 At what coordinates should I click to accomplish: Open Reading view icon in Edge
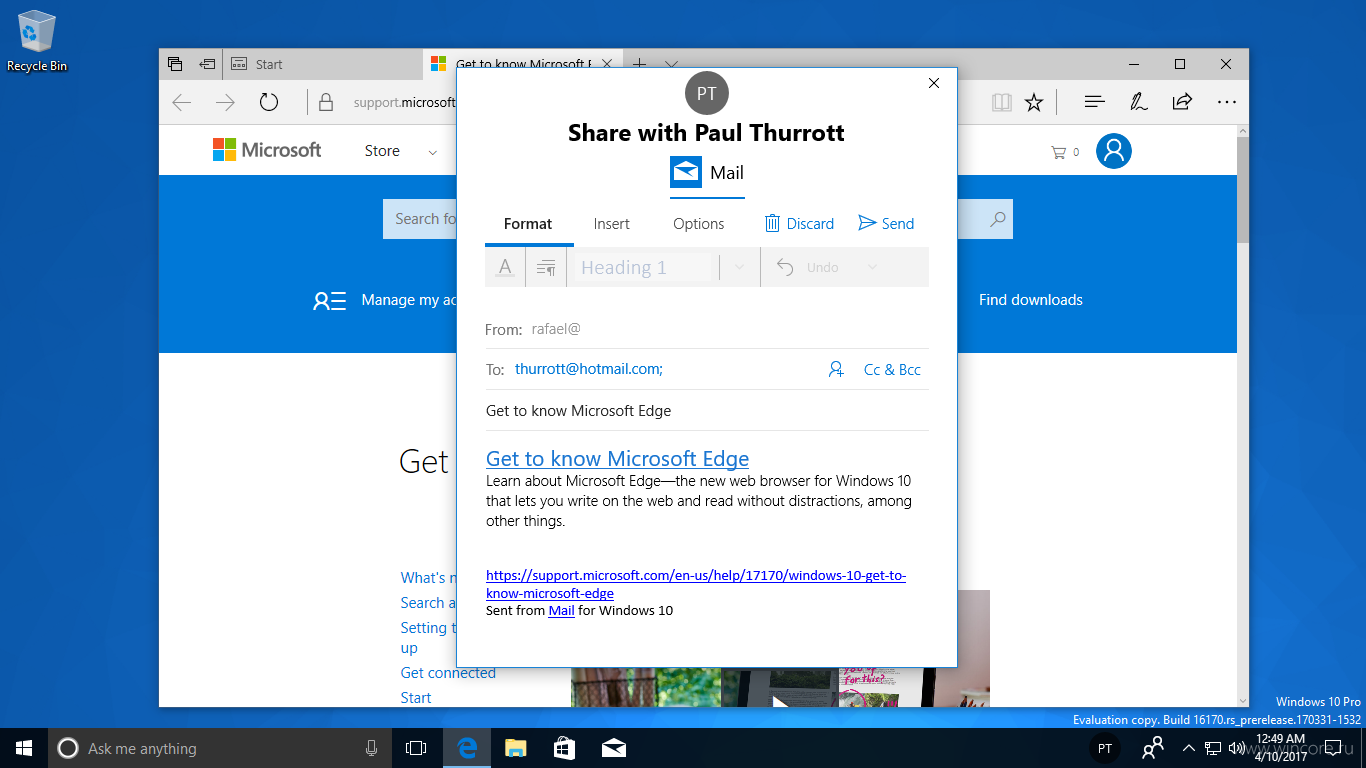tap(1001, 102)
